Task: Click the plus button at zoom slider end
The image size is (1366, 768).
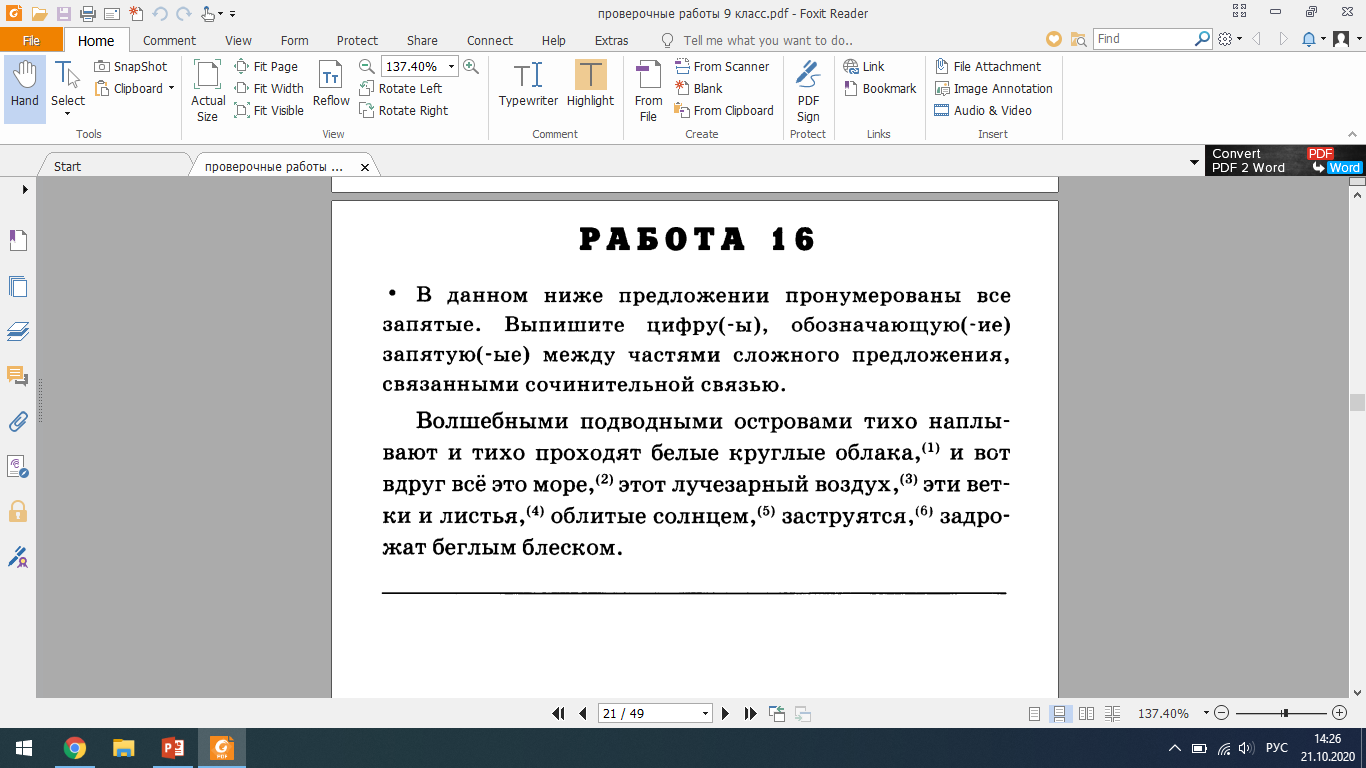Action: (x=1340, y=713)
